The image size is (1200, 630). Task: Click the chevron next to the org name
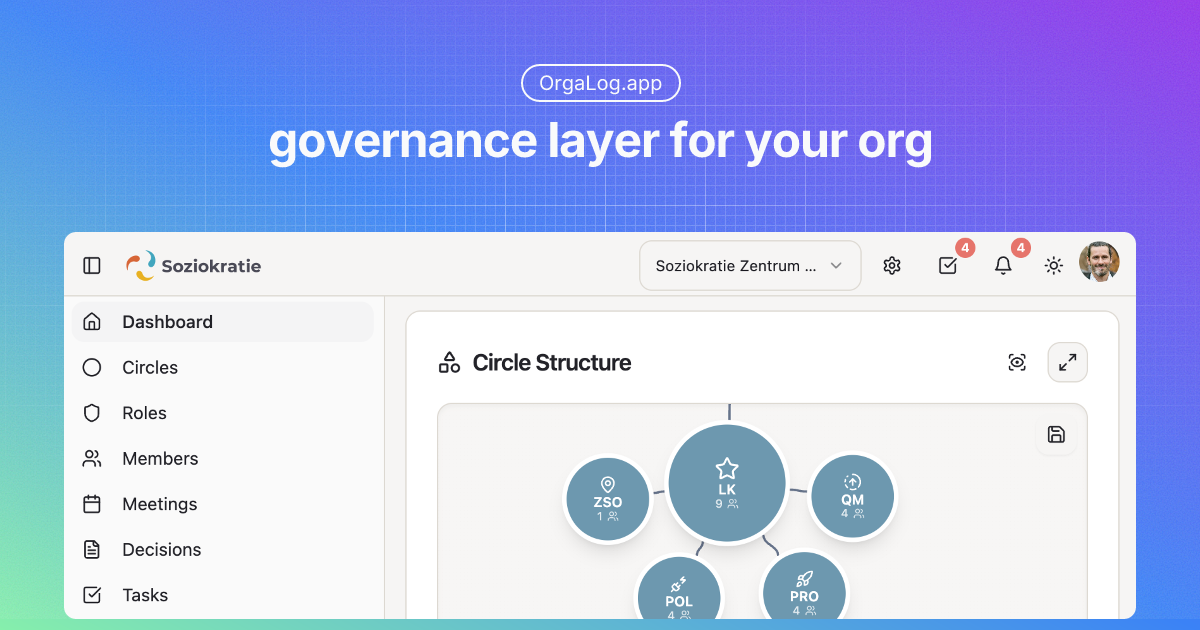click(x=836, y=266)
